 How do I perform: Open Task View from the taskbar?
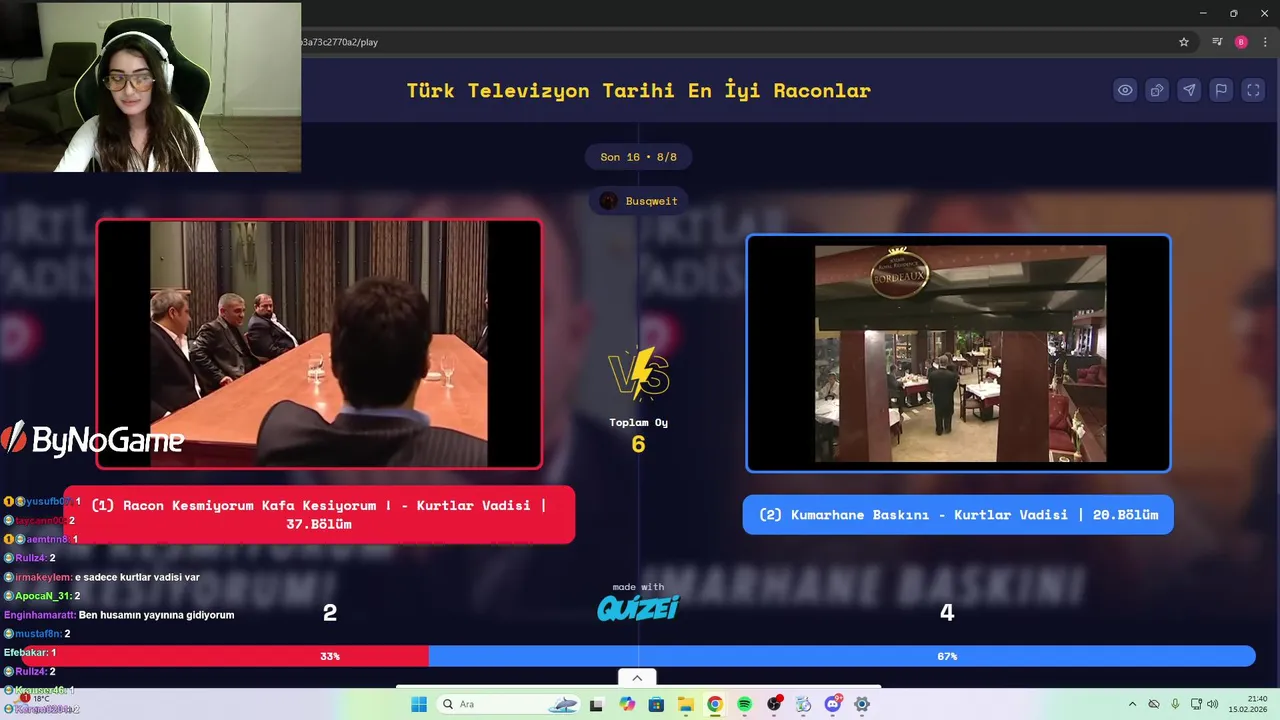596,704
